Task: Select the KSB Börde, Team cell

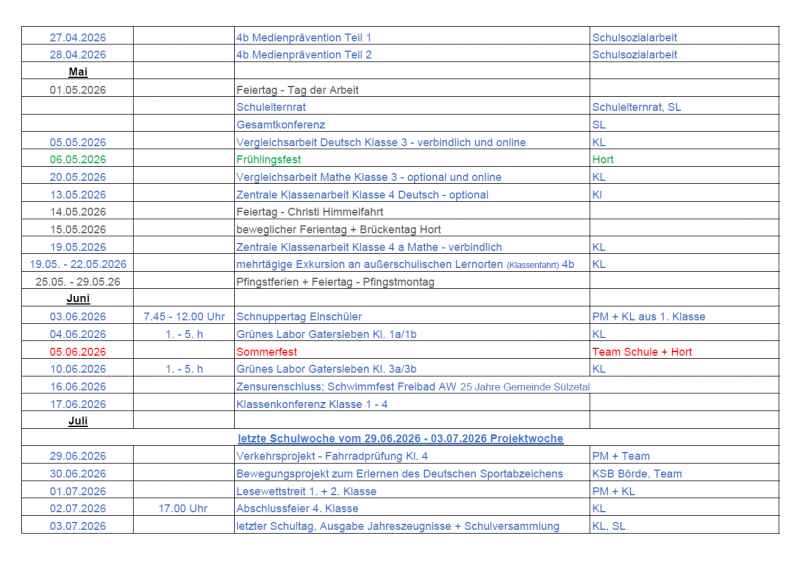Action: pos(638,474)
